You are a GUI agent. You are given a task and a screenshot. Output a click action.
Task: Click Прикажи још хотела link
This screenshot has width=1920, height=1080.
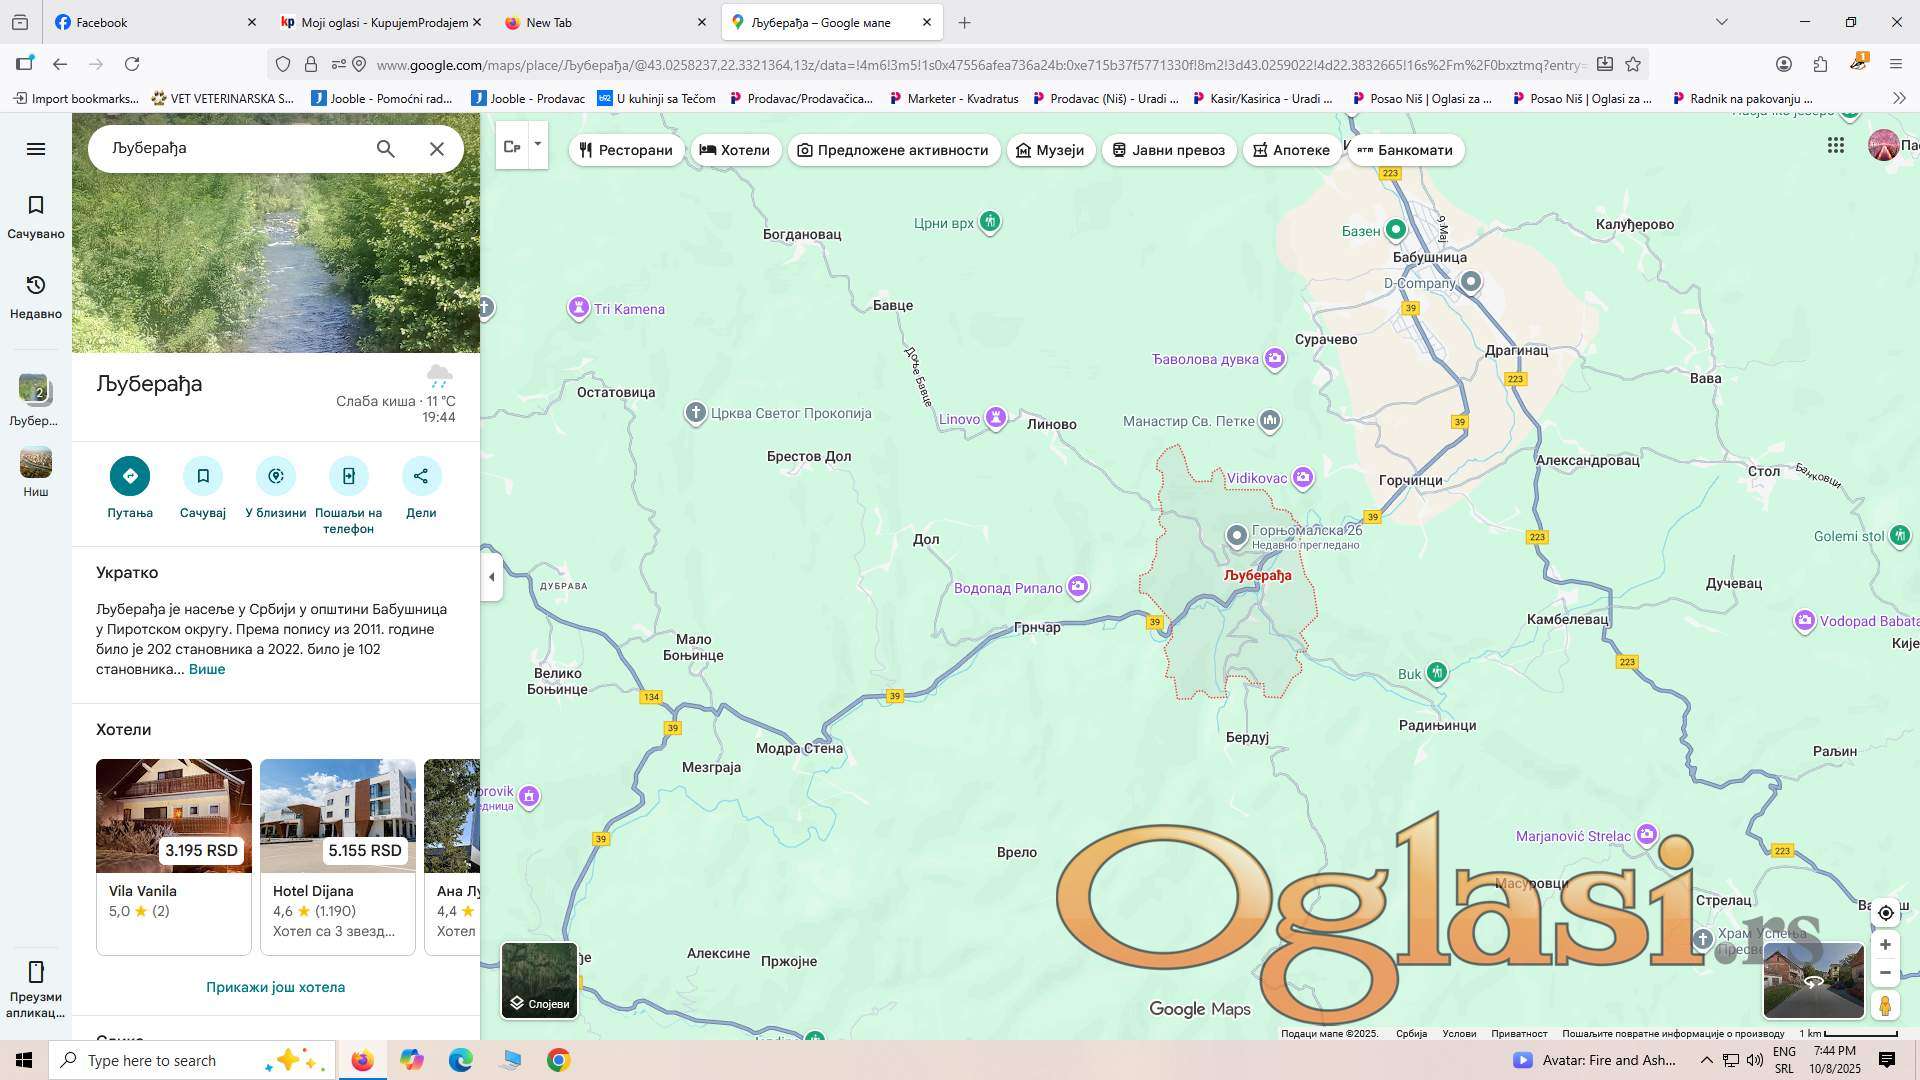pyautogui.click(x=275, y=987)
